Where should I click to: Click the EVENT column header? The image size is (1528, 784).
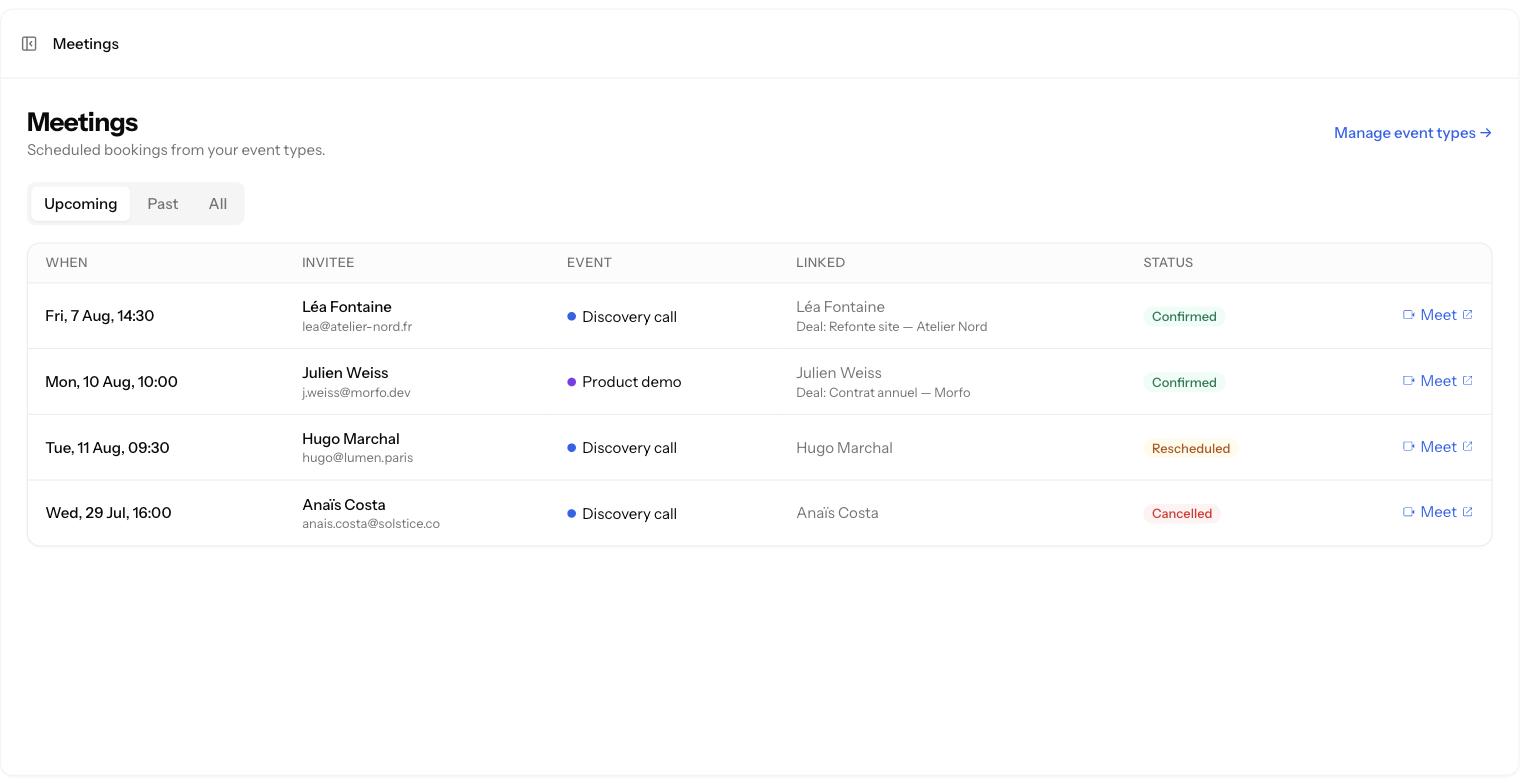pyautogui.click(x=589, y=263)
